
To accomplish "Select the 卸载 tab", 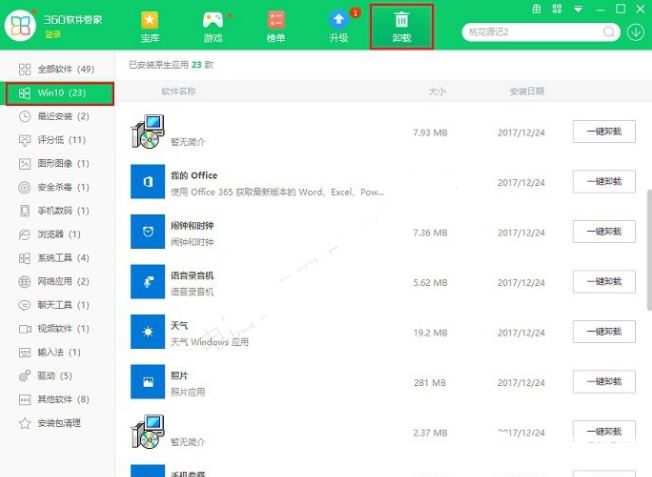I will point(402,27).
